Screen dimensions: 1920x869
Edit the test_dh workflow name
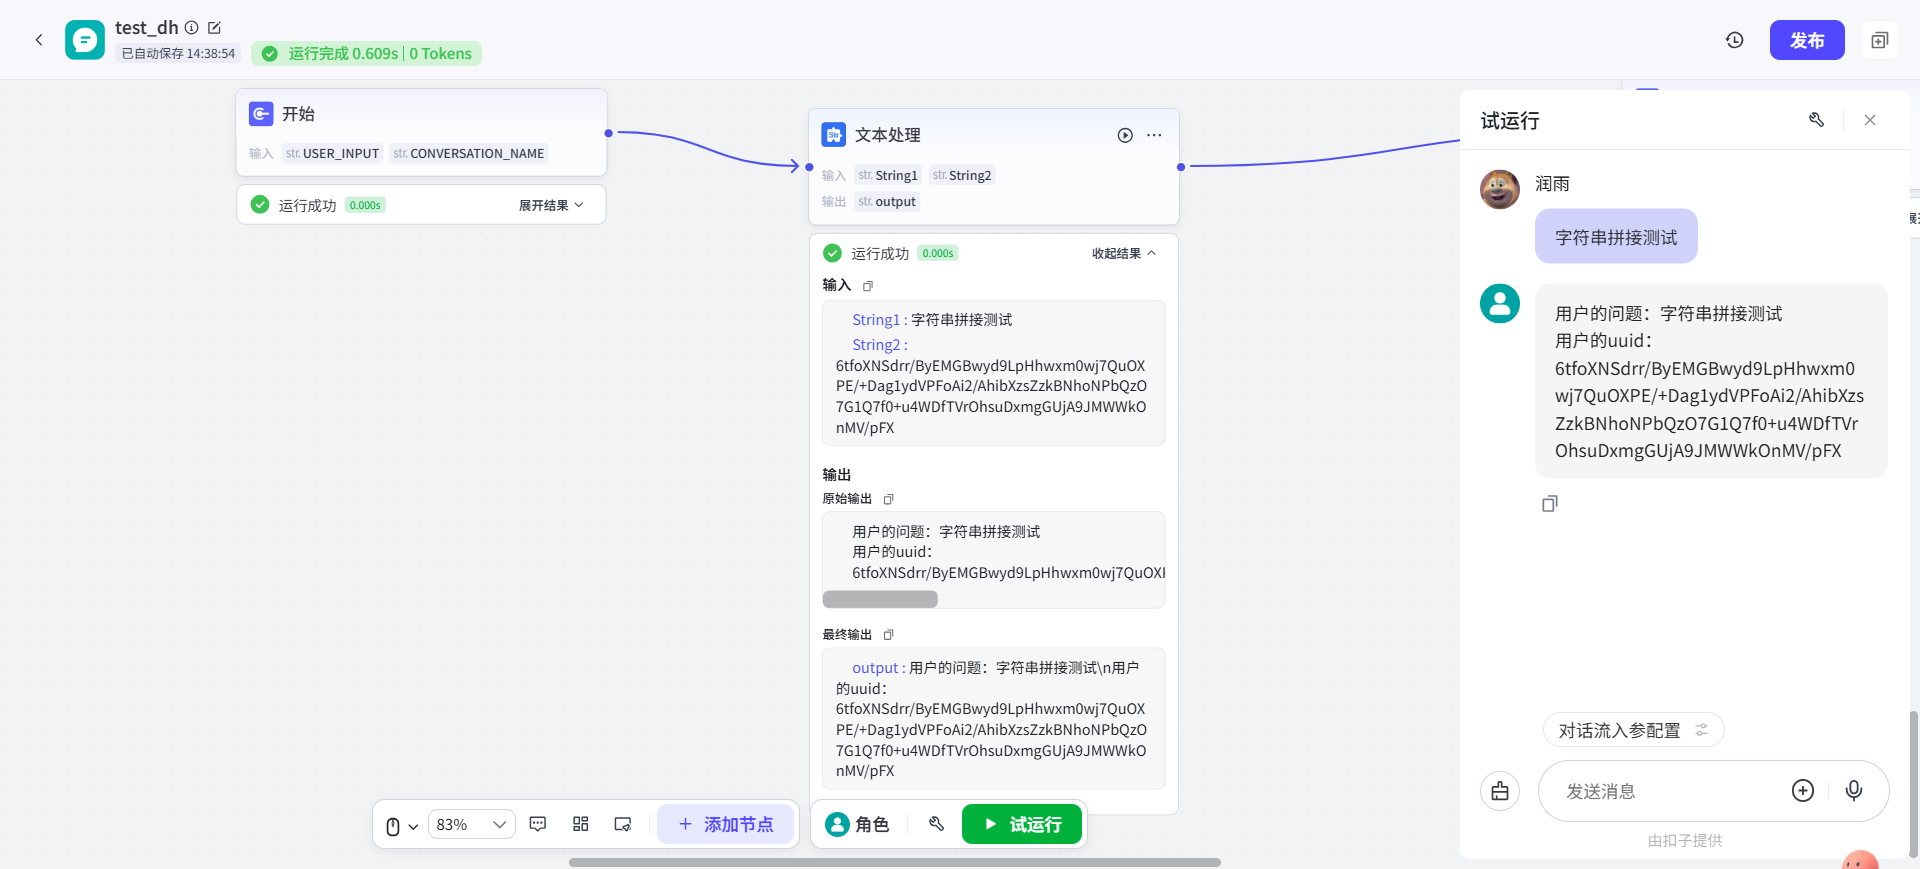click(x=214, y=28)
